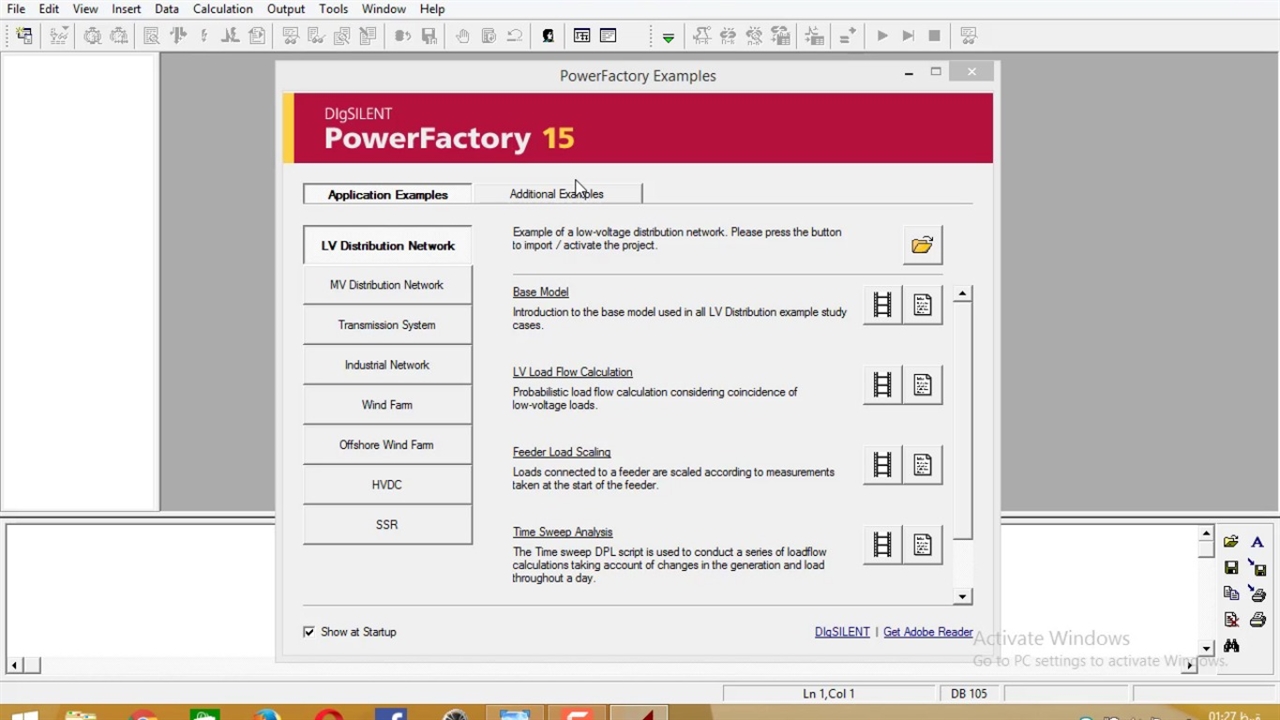The height and width of the screenshot is (720, 1280).
Task: Play the Base Model demo video
Action: point(882,305)
